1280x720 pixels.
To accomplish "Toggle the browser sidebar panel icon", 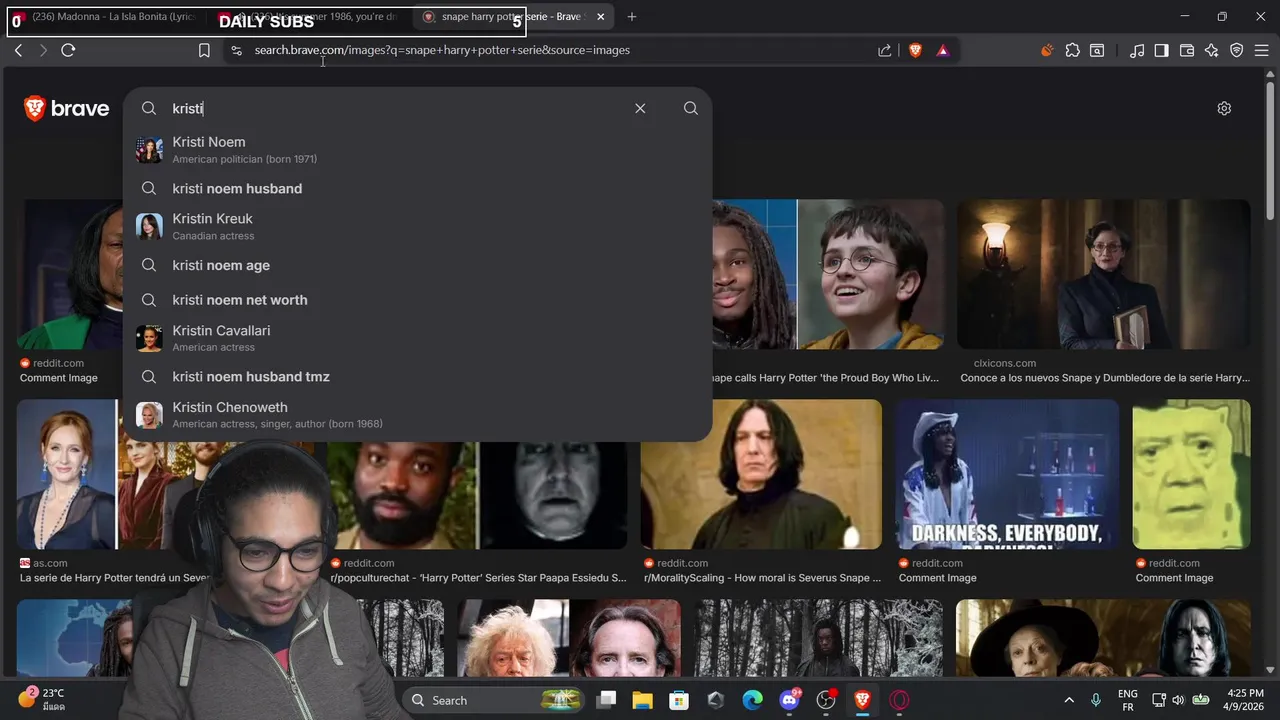I will click(x=1162, y=50).
